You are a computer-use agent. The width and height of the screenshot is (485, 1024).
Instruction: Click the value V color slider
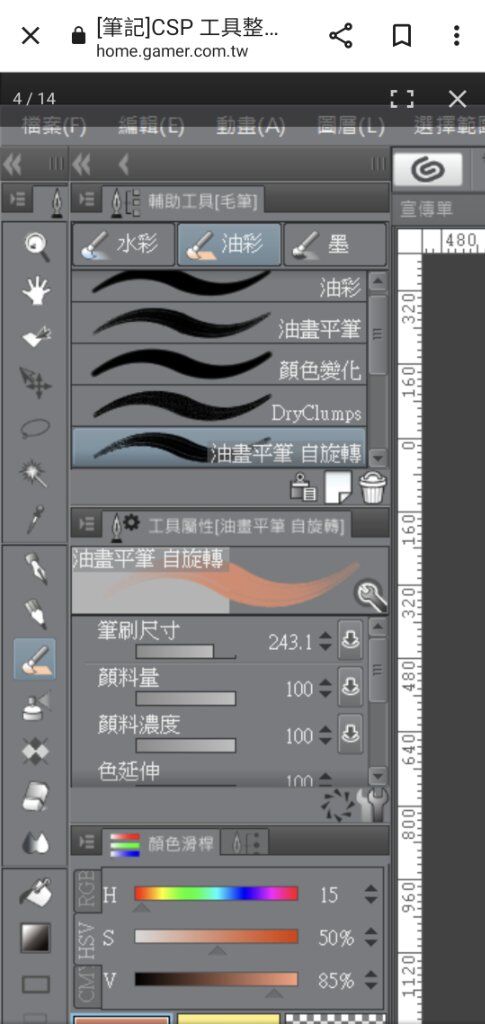click(x=216, y=980)
